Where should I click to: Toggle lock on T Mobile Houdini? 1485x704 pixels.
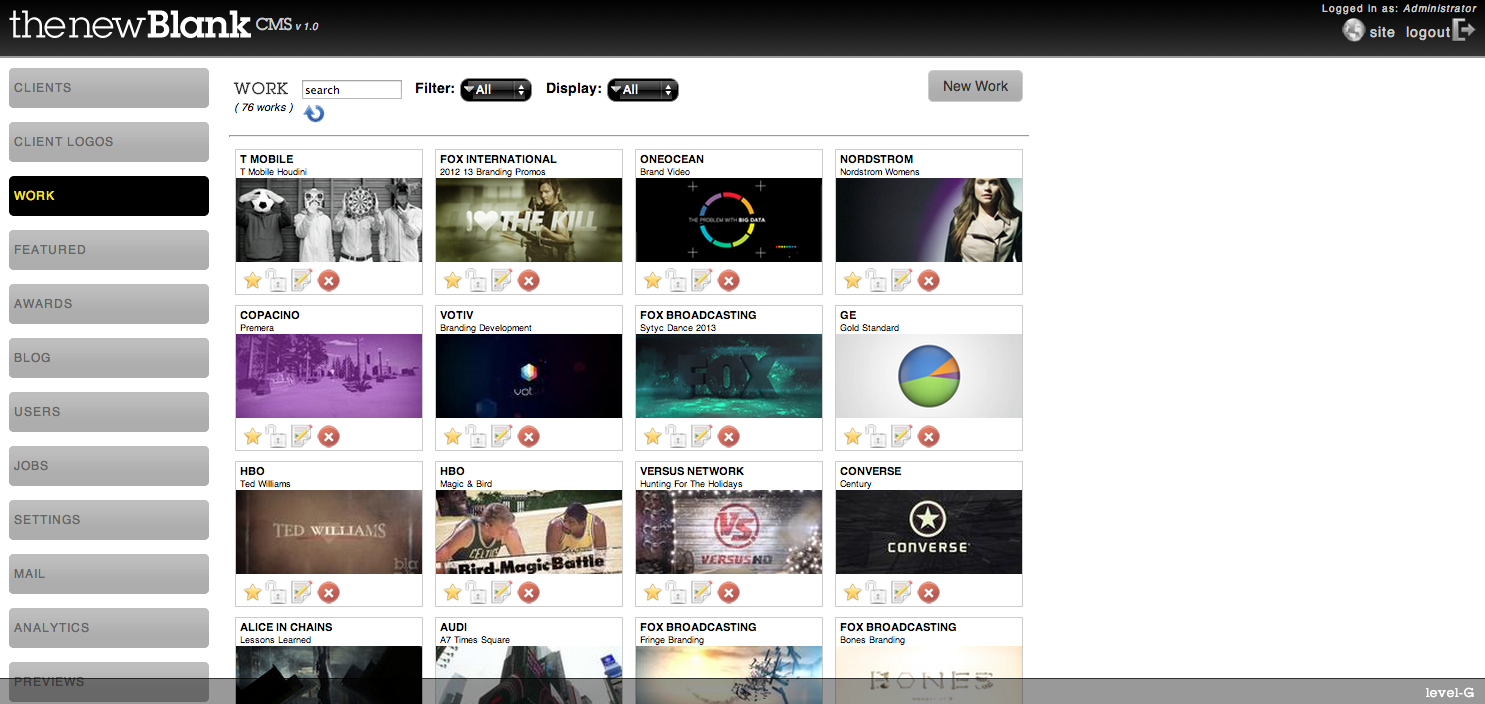pyautogui.click(x=276, y=280)
